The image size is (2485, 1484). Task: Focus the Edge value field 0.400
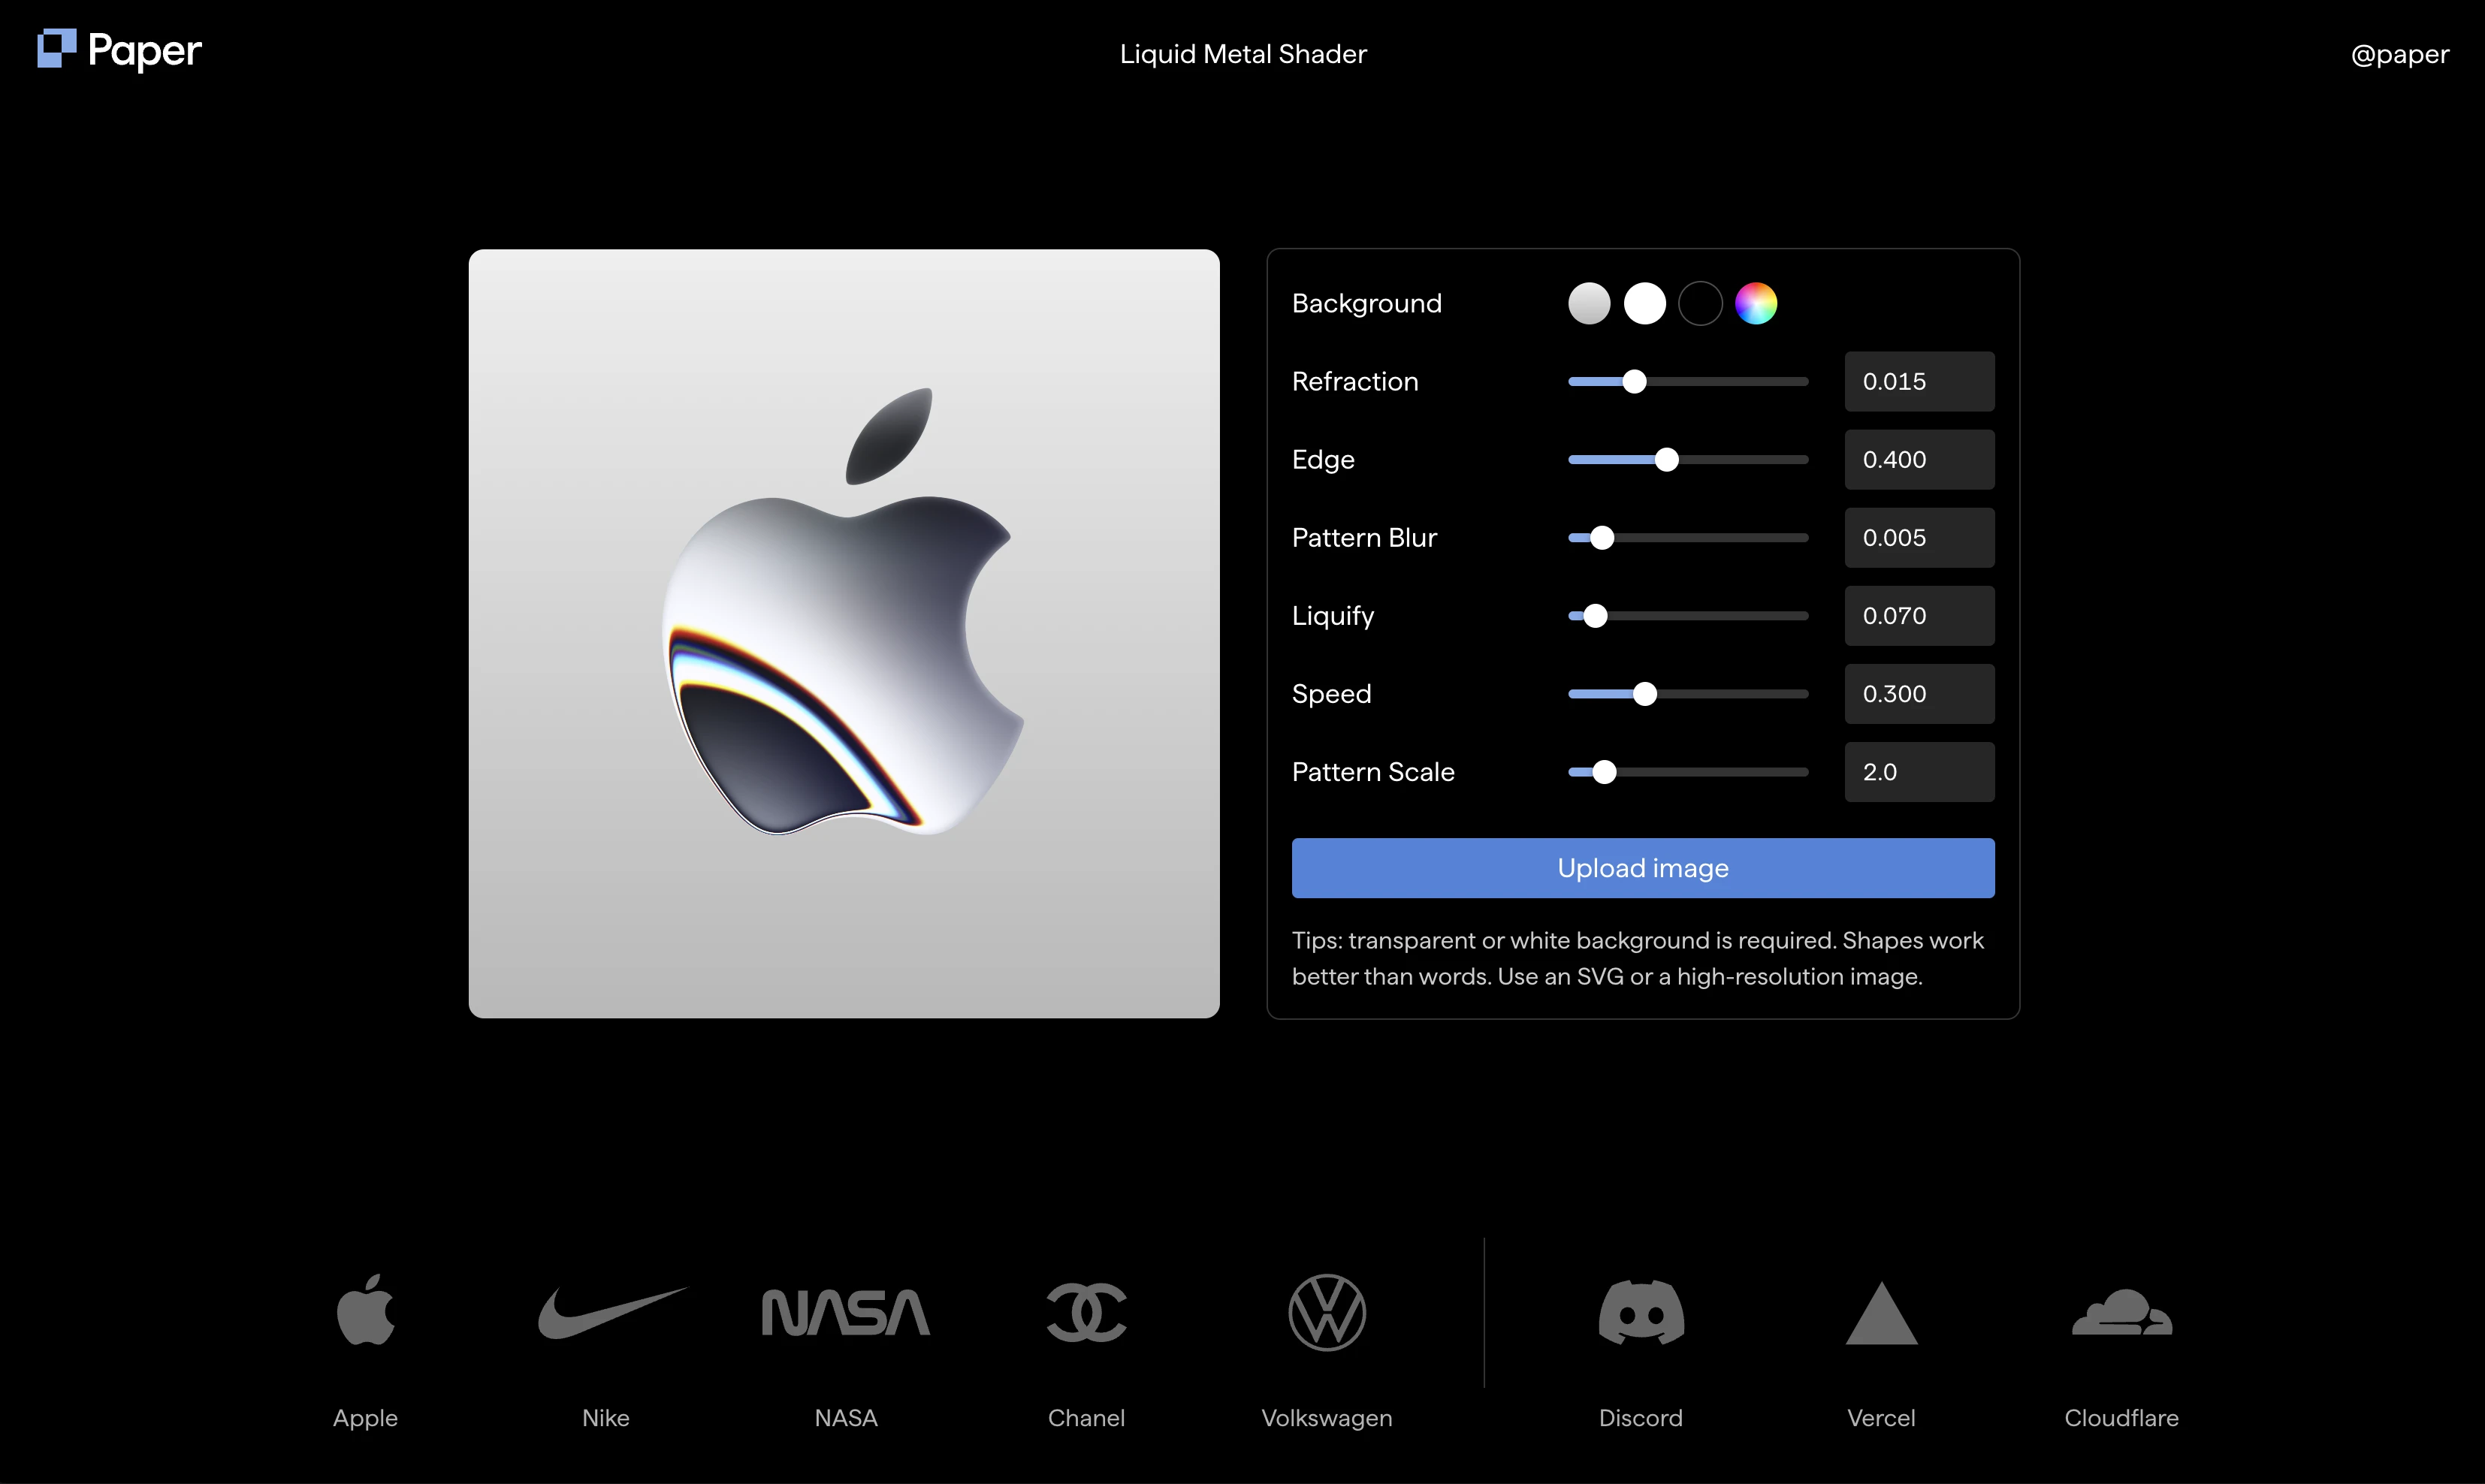pos(1919,459)
